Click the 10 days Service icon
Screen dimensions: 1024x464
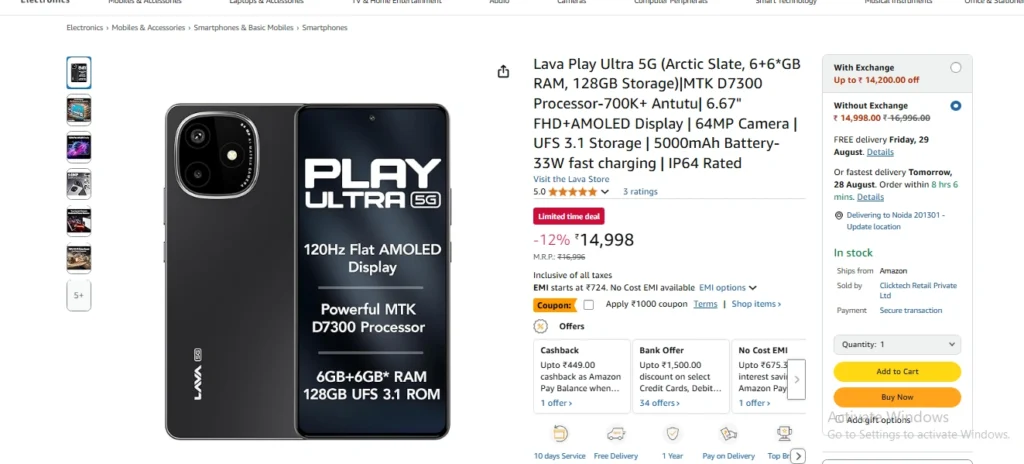(x=561, y=433)
